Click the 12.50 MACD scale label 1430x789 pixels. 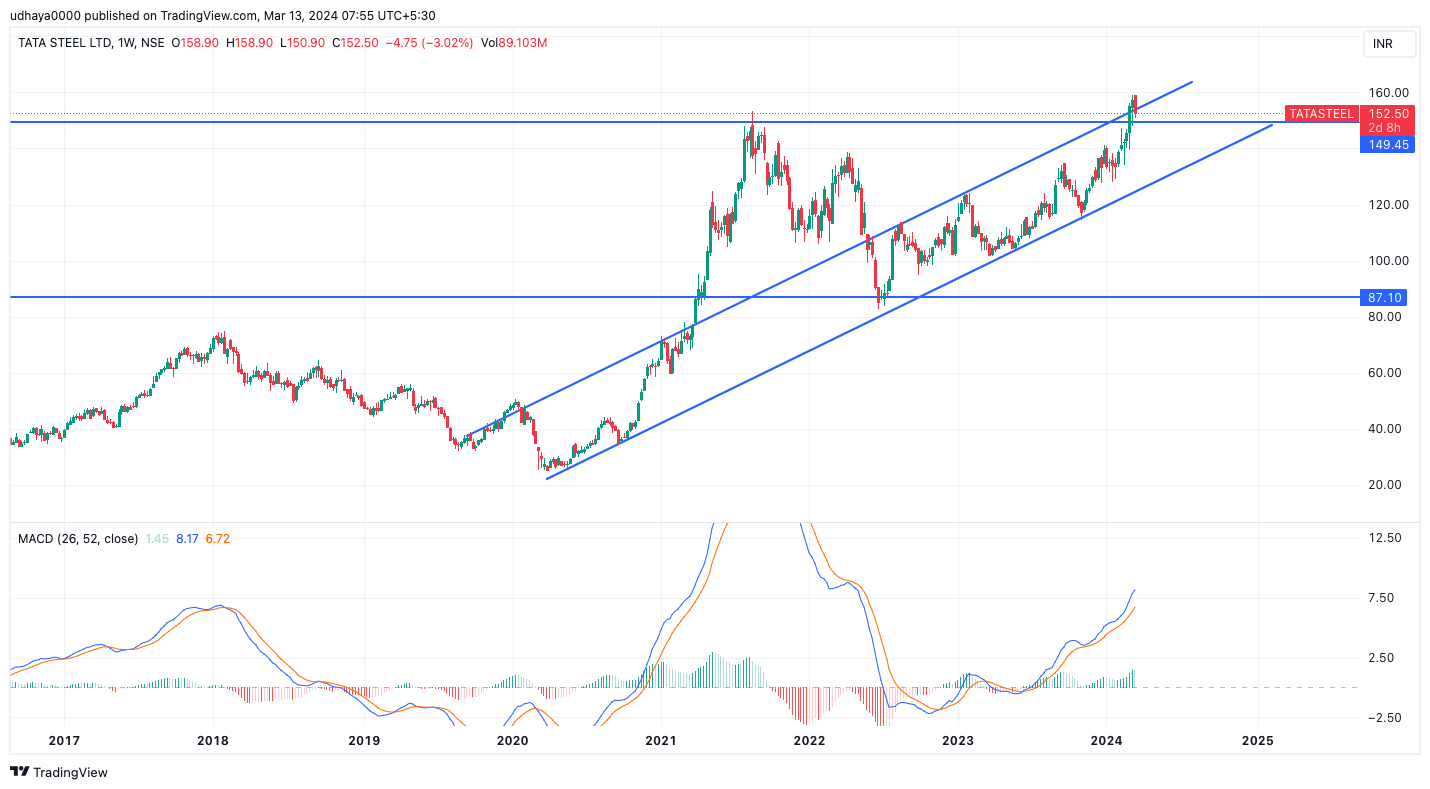pyautogui.click(x=1386, y=538)
